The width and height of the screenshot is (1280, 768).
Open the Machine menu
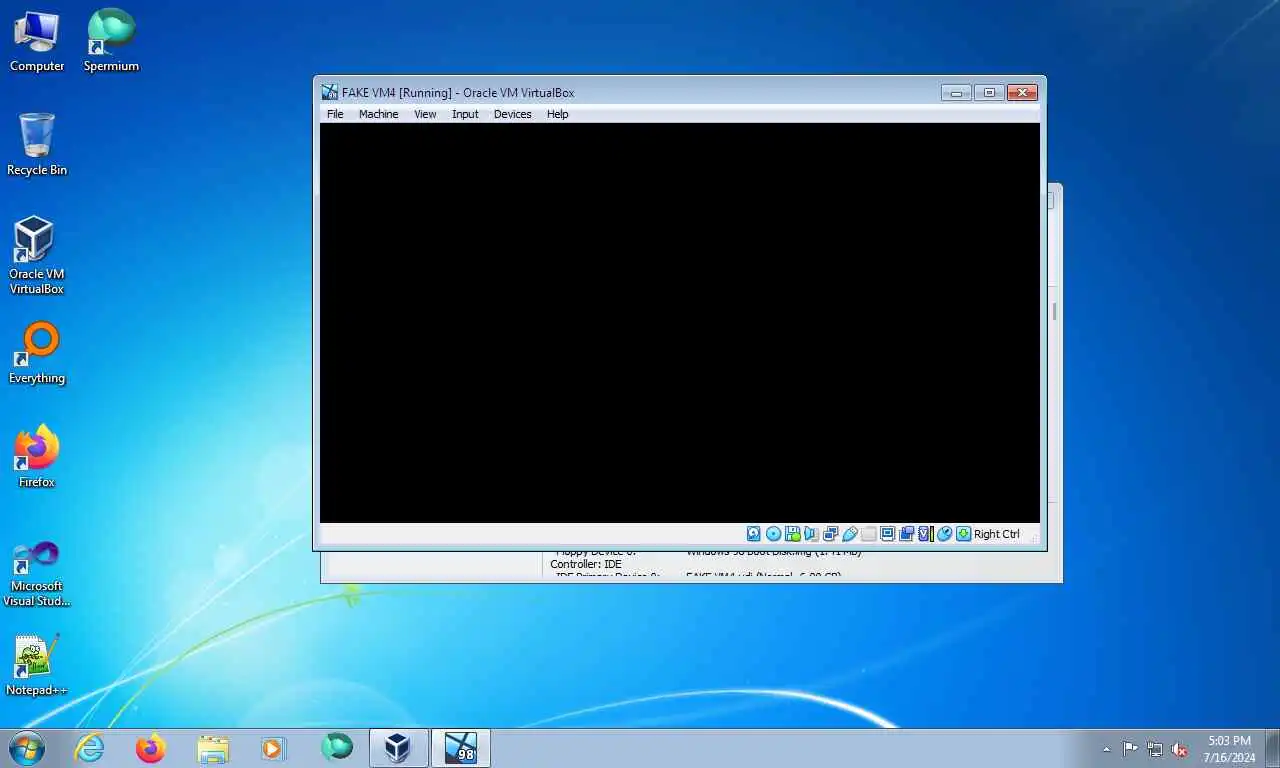click(378, 114)
